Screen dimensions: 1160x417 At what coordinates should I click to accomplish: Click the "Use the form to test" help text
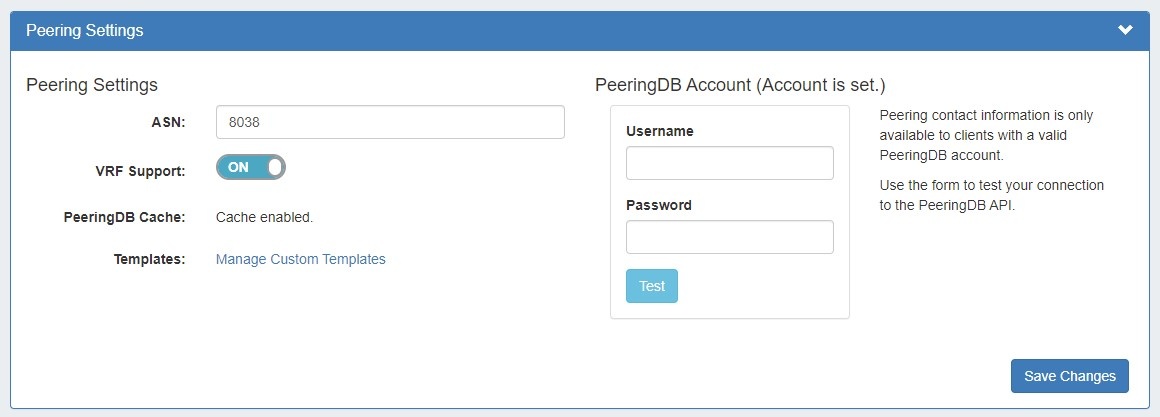tap(991, 195)
